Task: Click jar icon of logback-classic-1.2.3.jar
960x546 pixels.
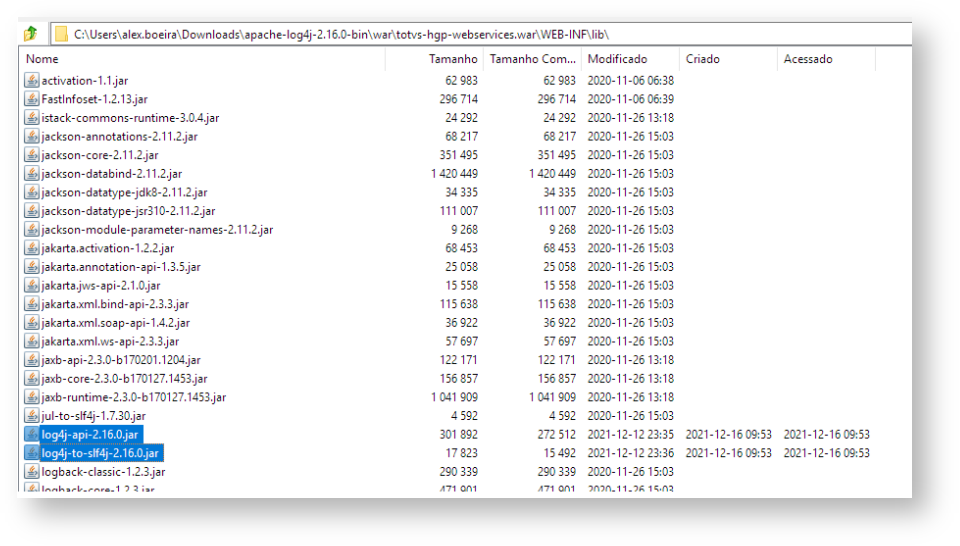Action: (32, 471)
